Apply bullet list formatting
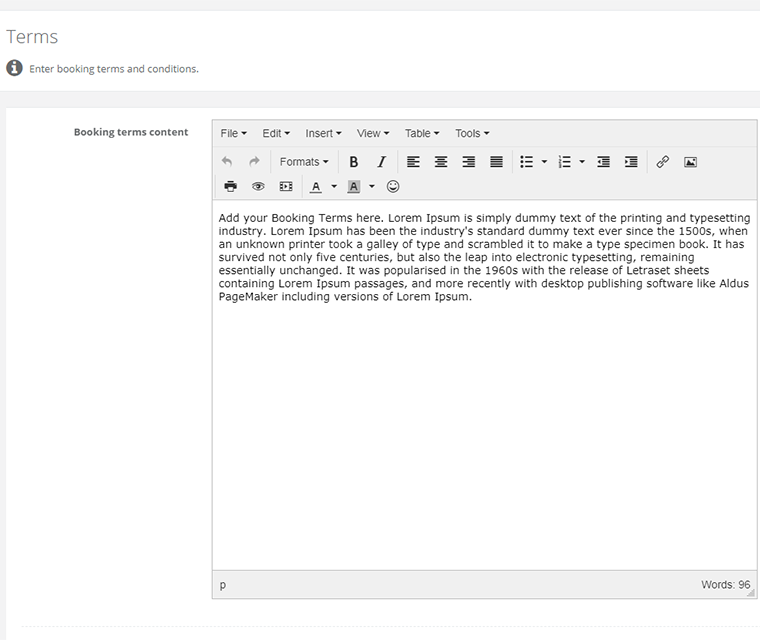 tap(526, 161)
